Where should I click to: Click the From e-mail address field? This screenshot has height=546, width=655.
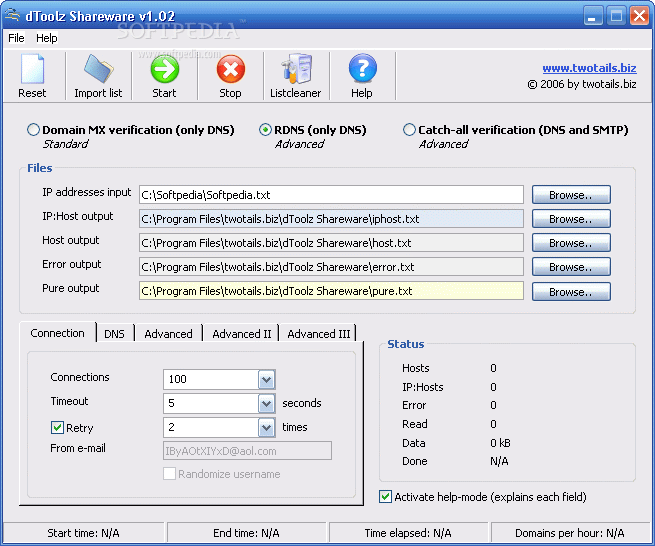[247, 451]
